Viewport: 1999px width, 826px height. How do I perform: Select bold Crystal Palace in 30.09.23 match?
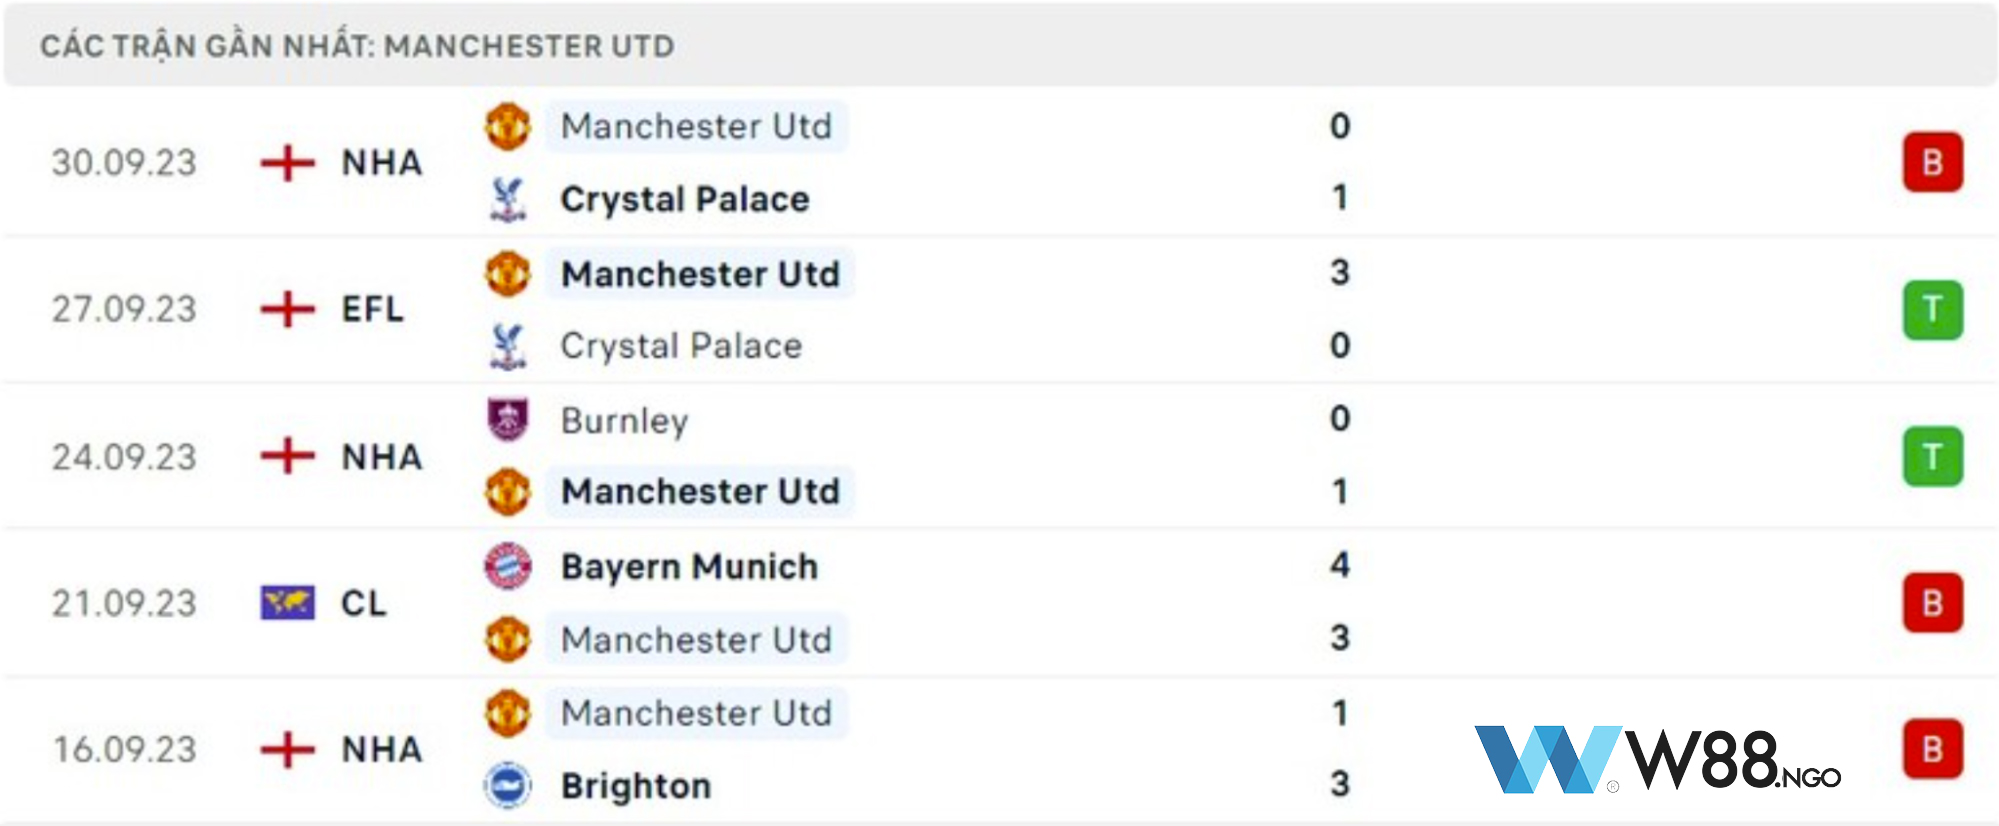coord(685,199)
